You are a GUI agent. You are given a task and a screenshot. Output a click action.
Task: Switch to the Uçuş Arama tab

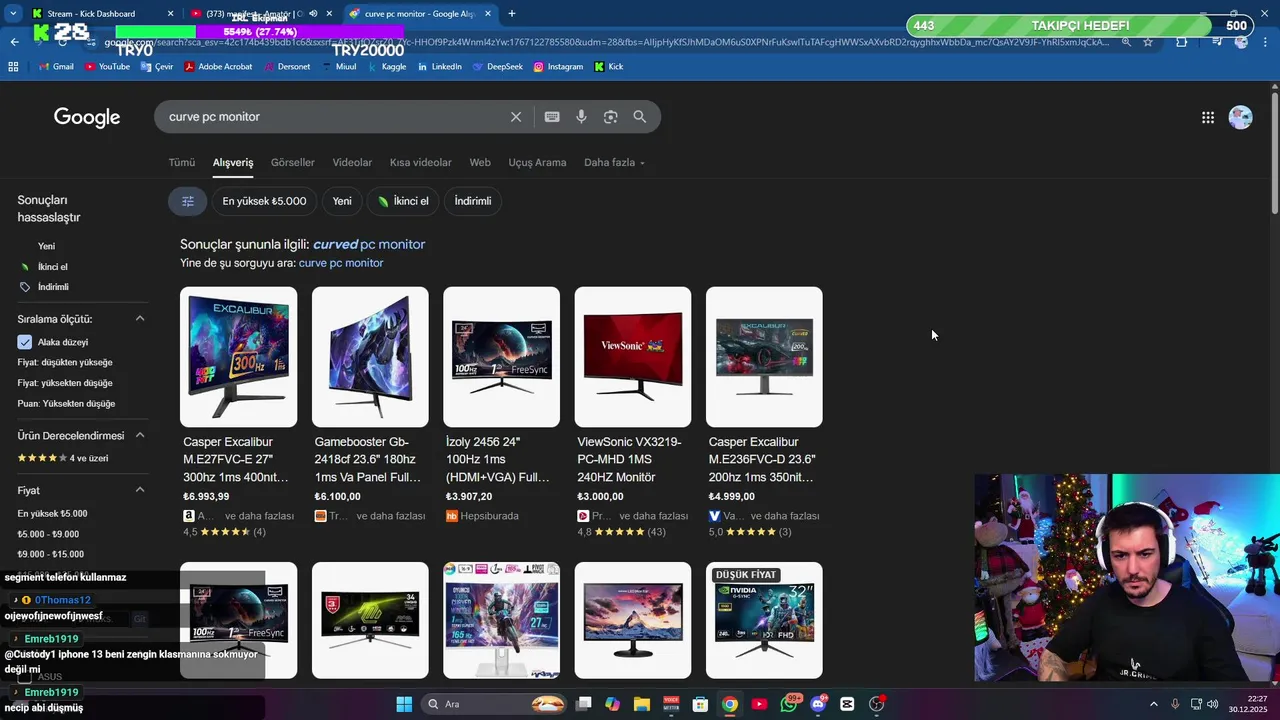pyautogui.click(x=537, y=163)
